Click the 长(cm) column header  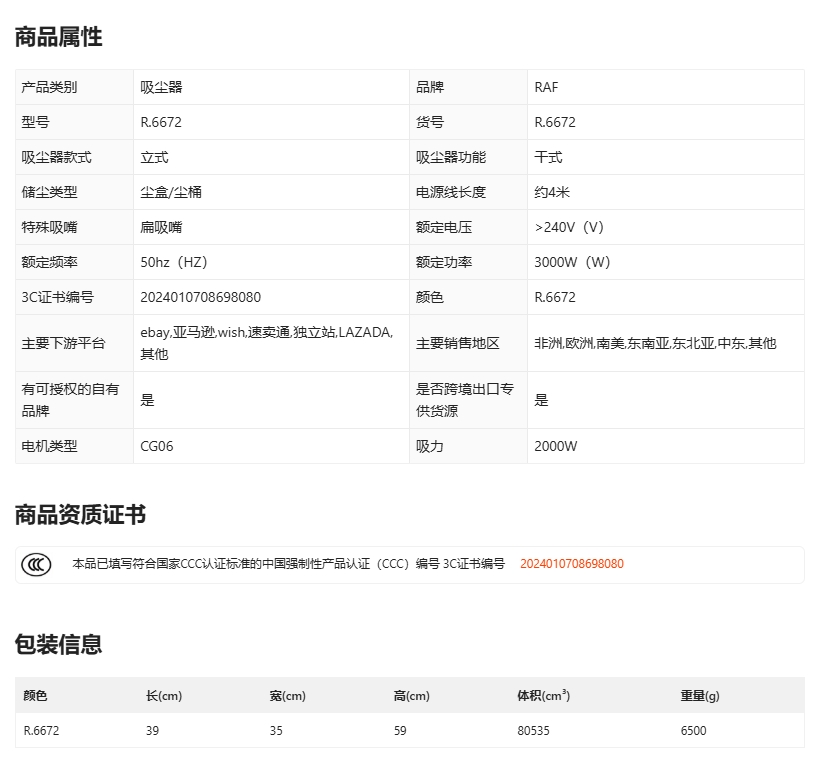tap(164, 696)
